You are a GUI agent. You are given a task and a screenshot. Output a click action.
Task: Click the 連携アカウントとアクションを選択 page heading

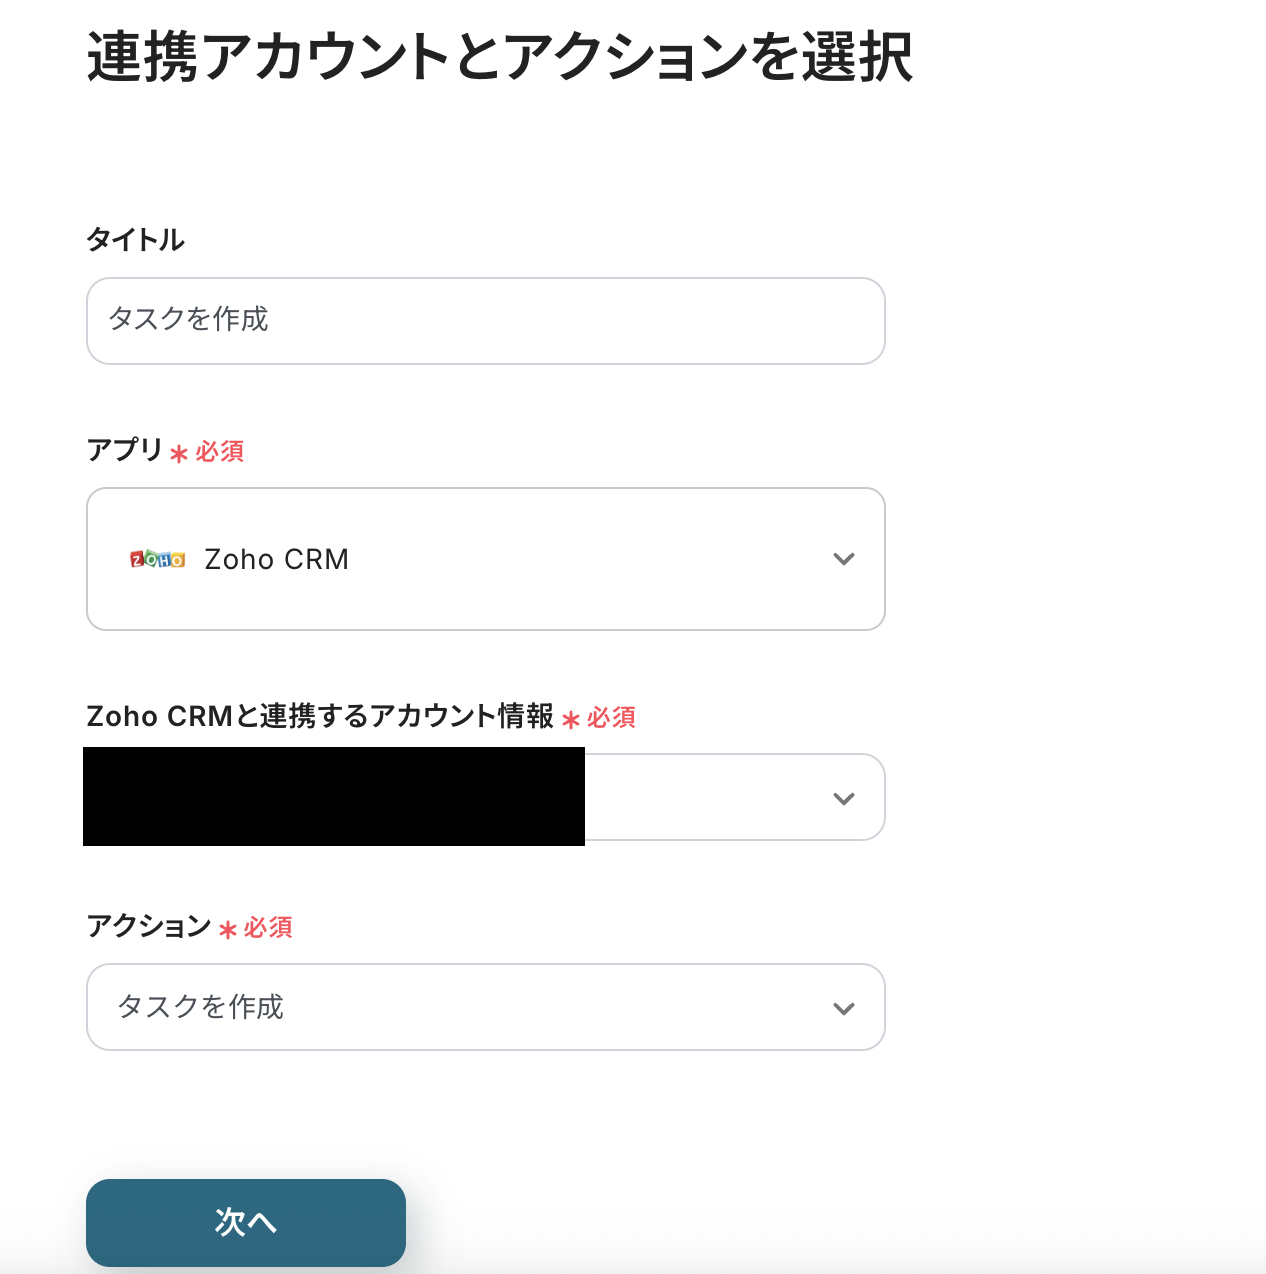[x=499, y=57]
